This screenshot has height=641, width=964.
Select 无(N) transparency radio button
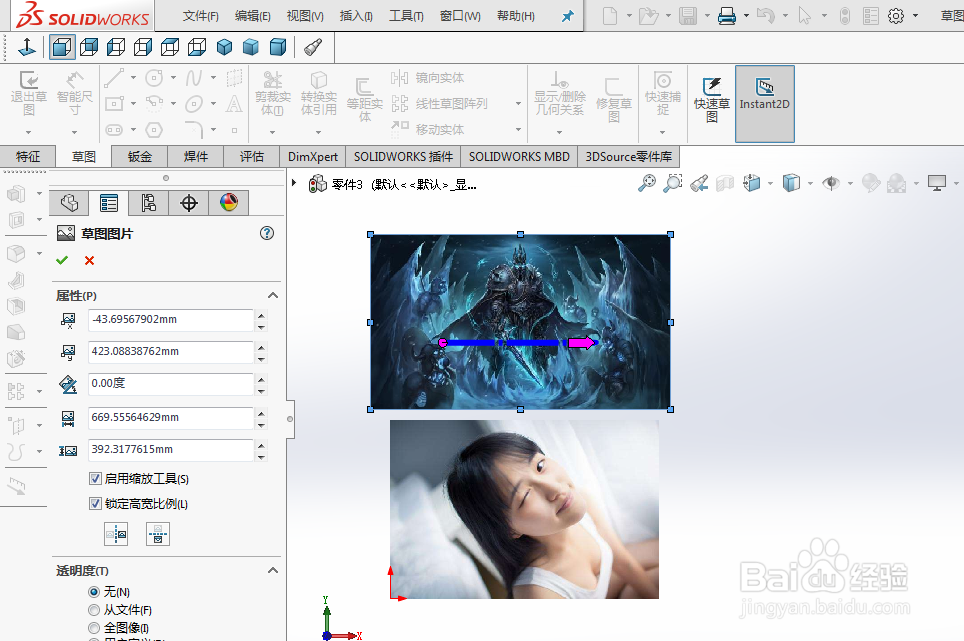pos(93,592)
